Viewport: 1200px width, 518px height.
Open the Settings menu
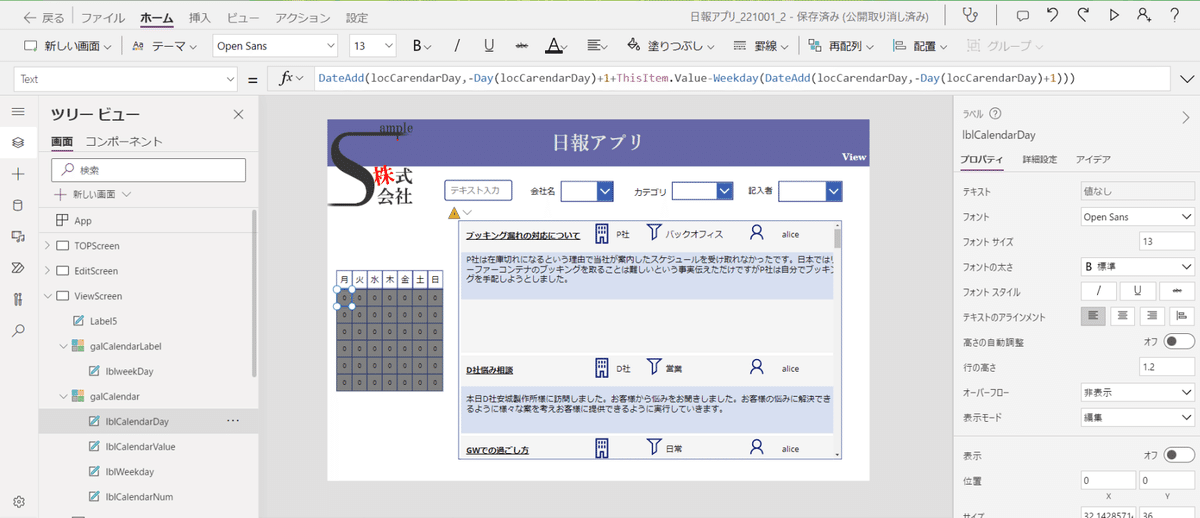(357, 17)
